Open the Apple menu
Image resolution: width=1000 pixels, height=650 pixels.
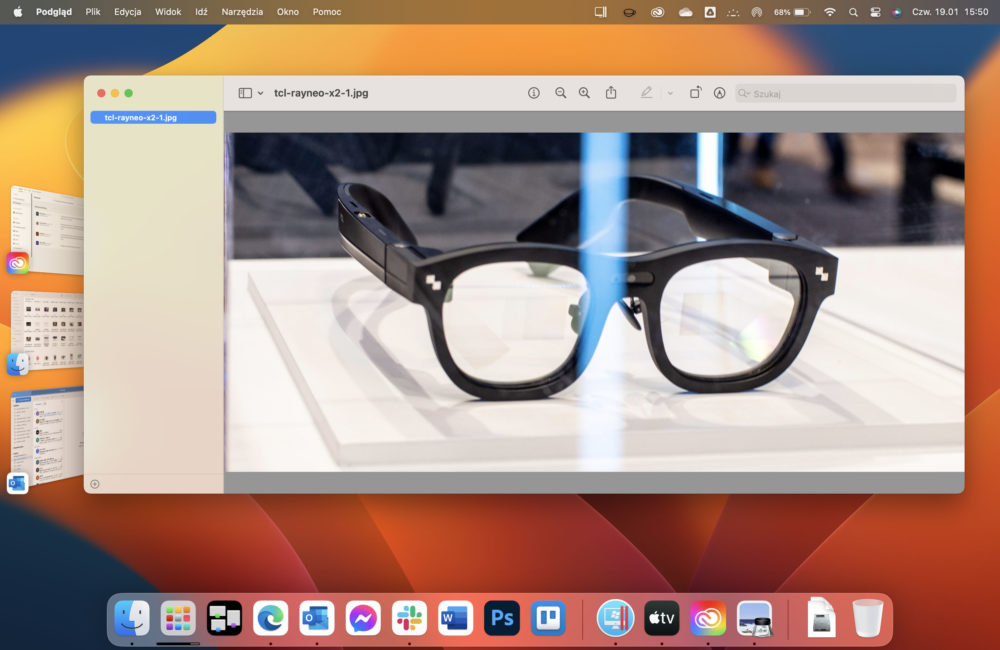18,11
